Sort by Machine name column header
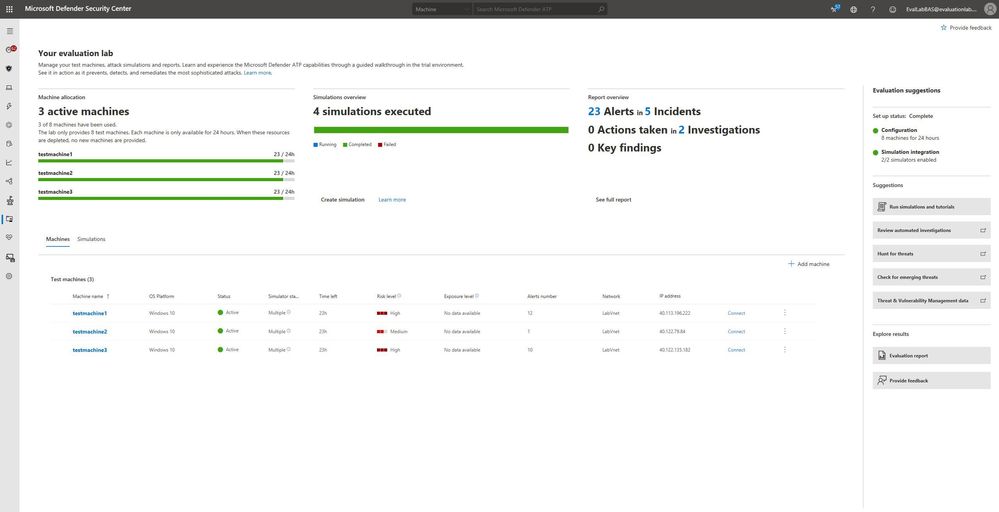This screenshot has height=512, width=999. [x=90, y=296]
